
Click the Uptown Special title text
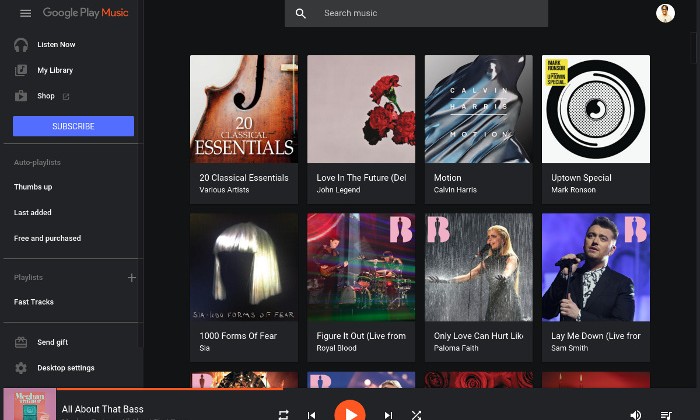tap(581, 178)
